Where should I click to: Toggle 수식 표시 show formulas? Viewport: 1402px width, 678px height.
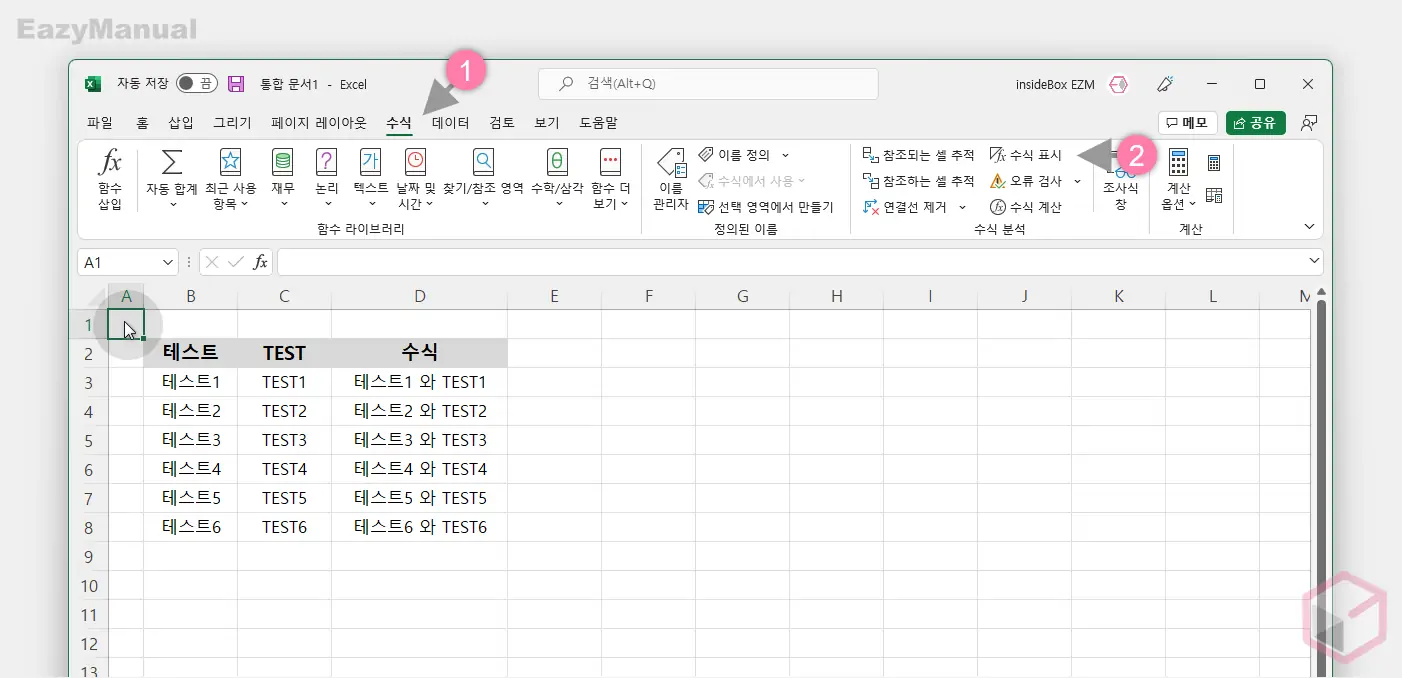tap(1025, 155)
